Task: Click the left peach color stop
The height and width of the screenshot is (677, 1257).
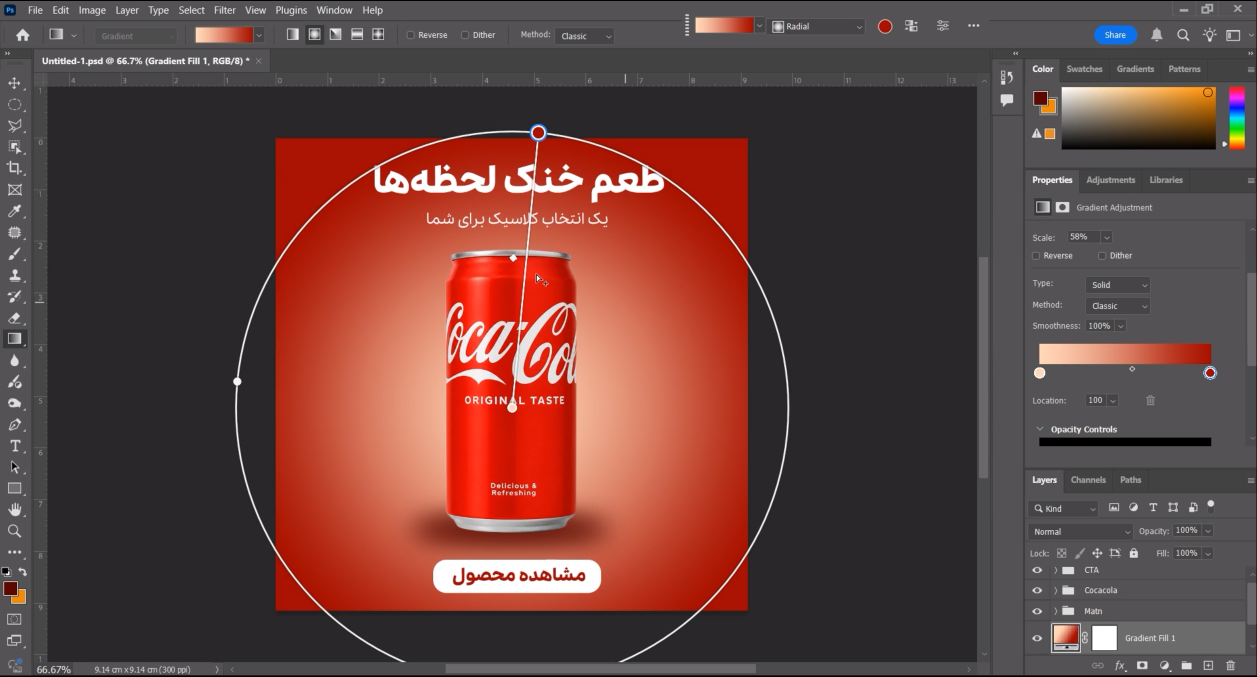Action: [x=1040, y=373]
